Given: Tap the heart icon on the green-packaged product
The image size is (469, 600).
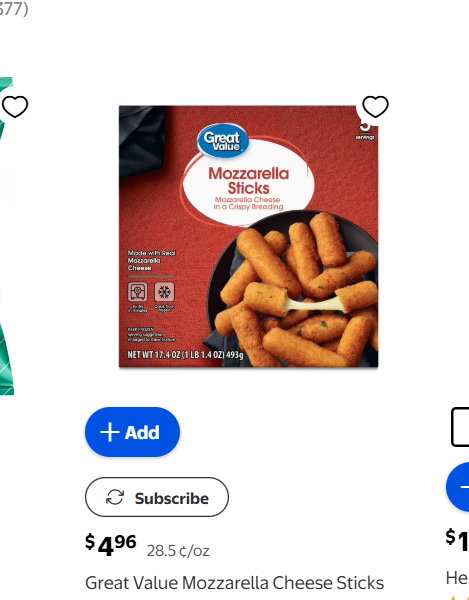Looking at the screenshot, I should point(15,106).
